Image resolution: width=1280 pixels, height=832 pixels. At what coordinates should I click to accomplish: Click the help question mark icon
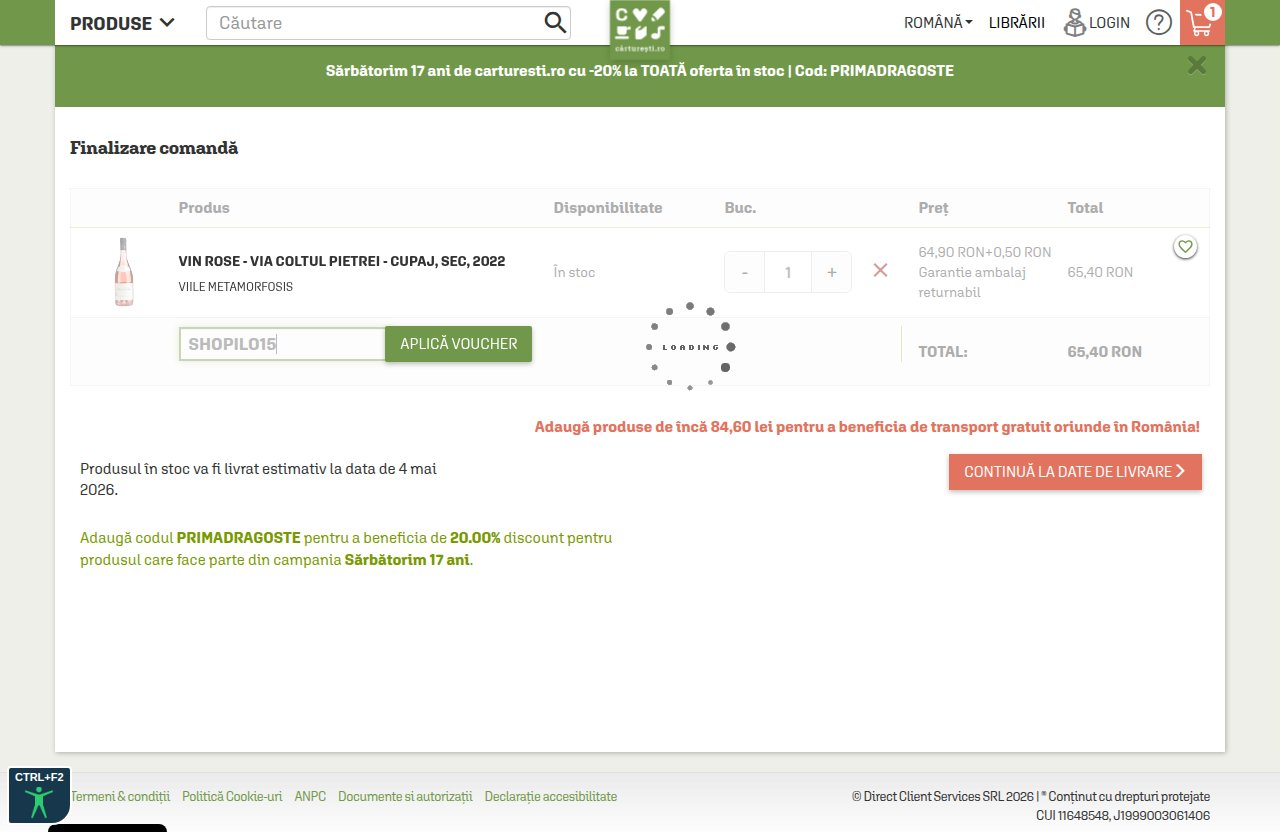tap(1159, 23)
